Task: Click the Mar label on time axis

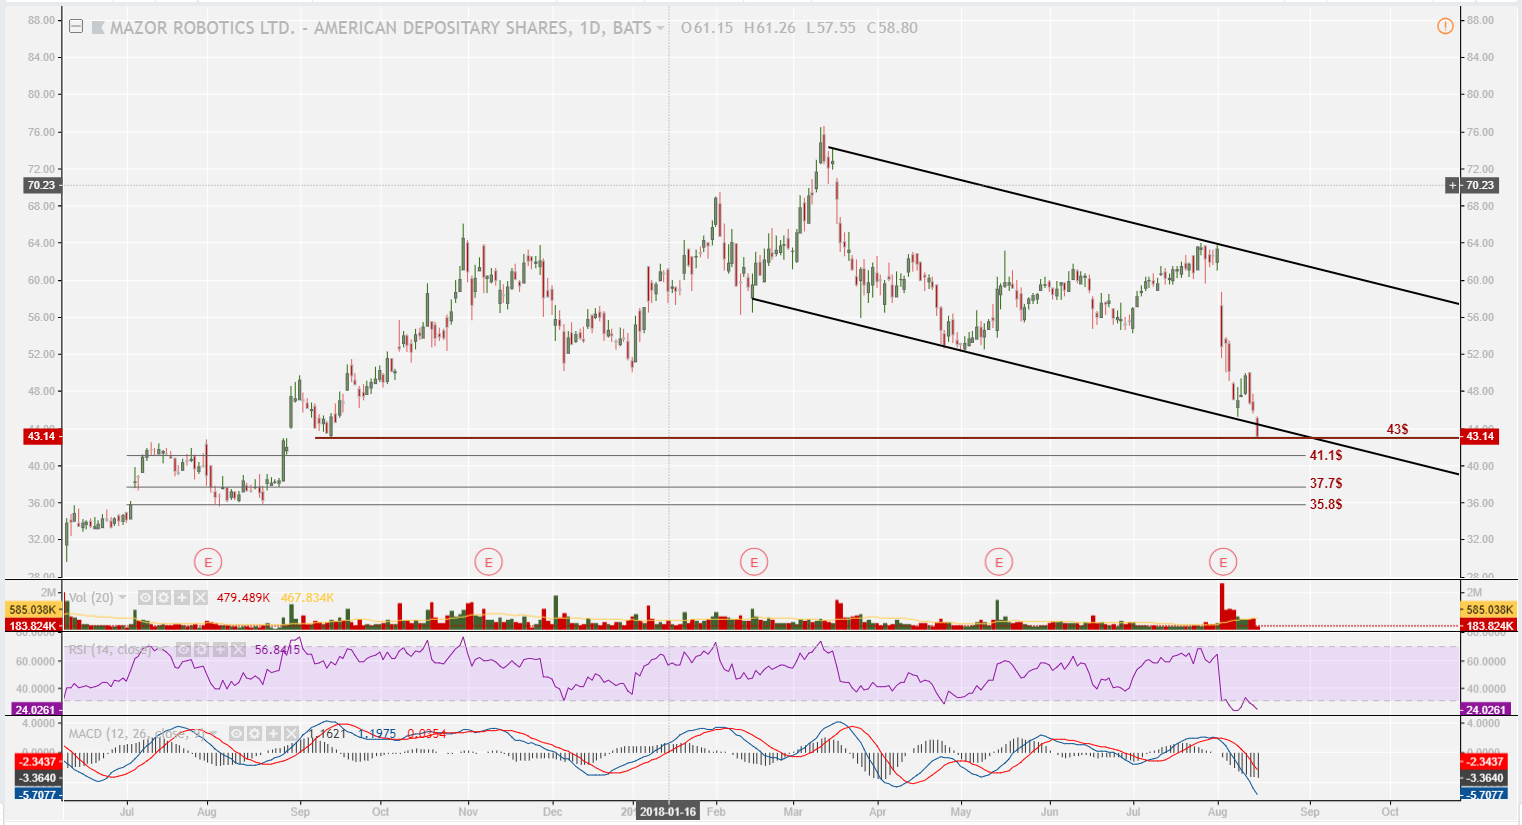Action: tap(793, 812)
